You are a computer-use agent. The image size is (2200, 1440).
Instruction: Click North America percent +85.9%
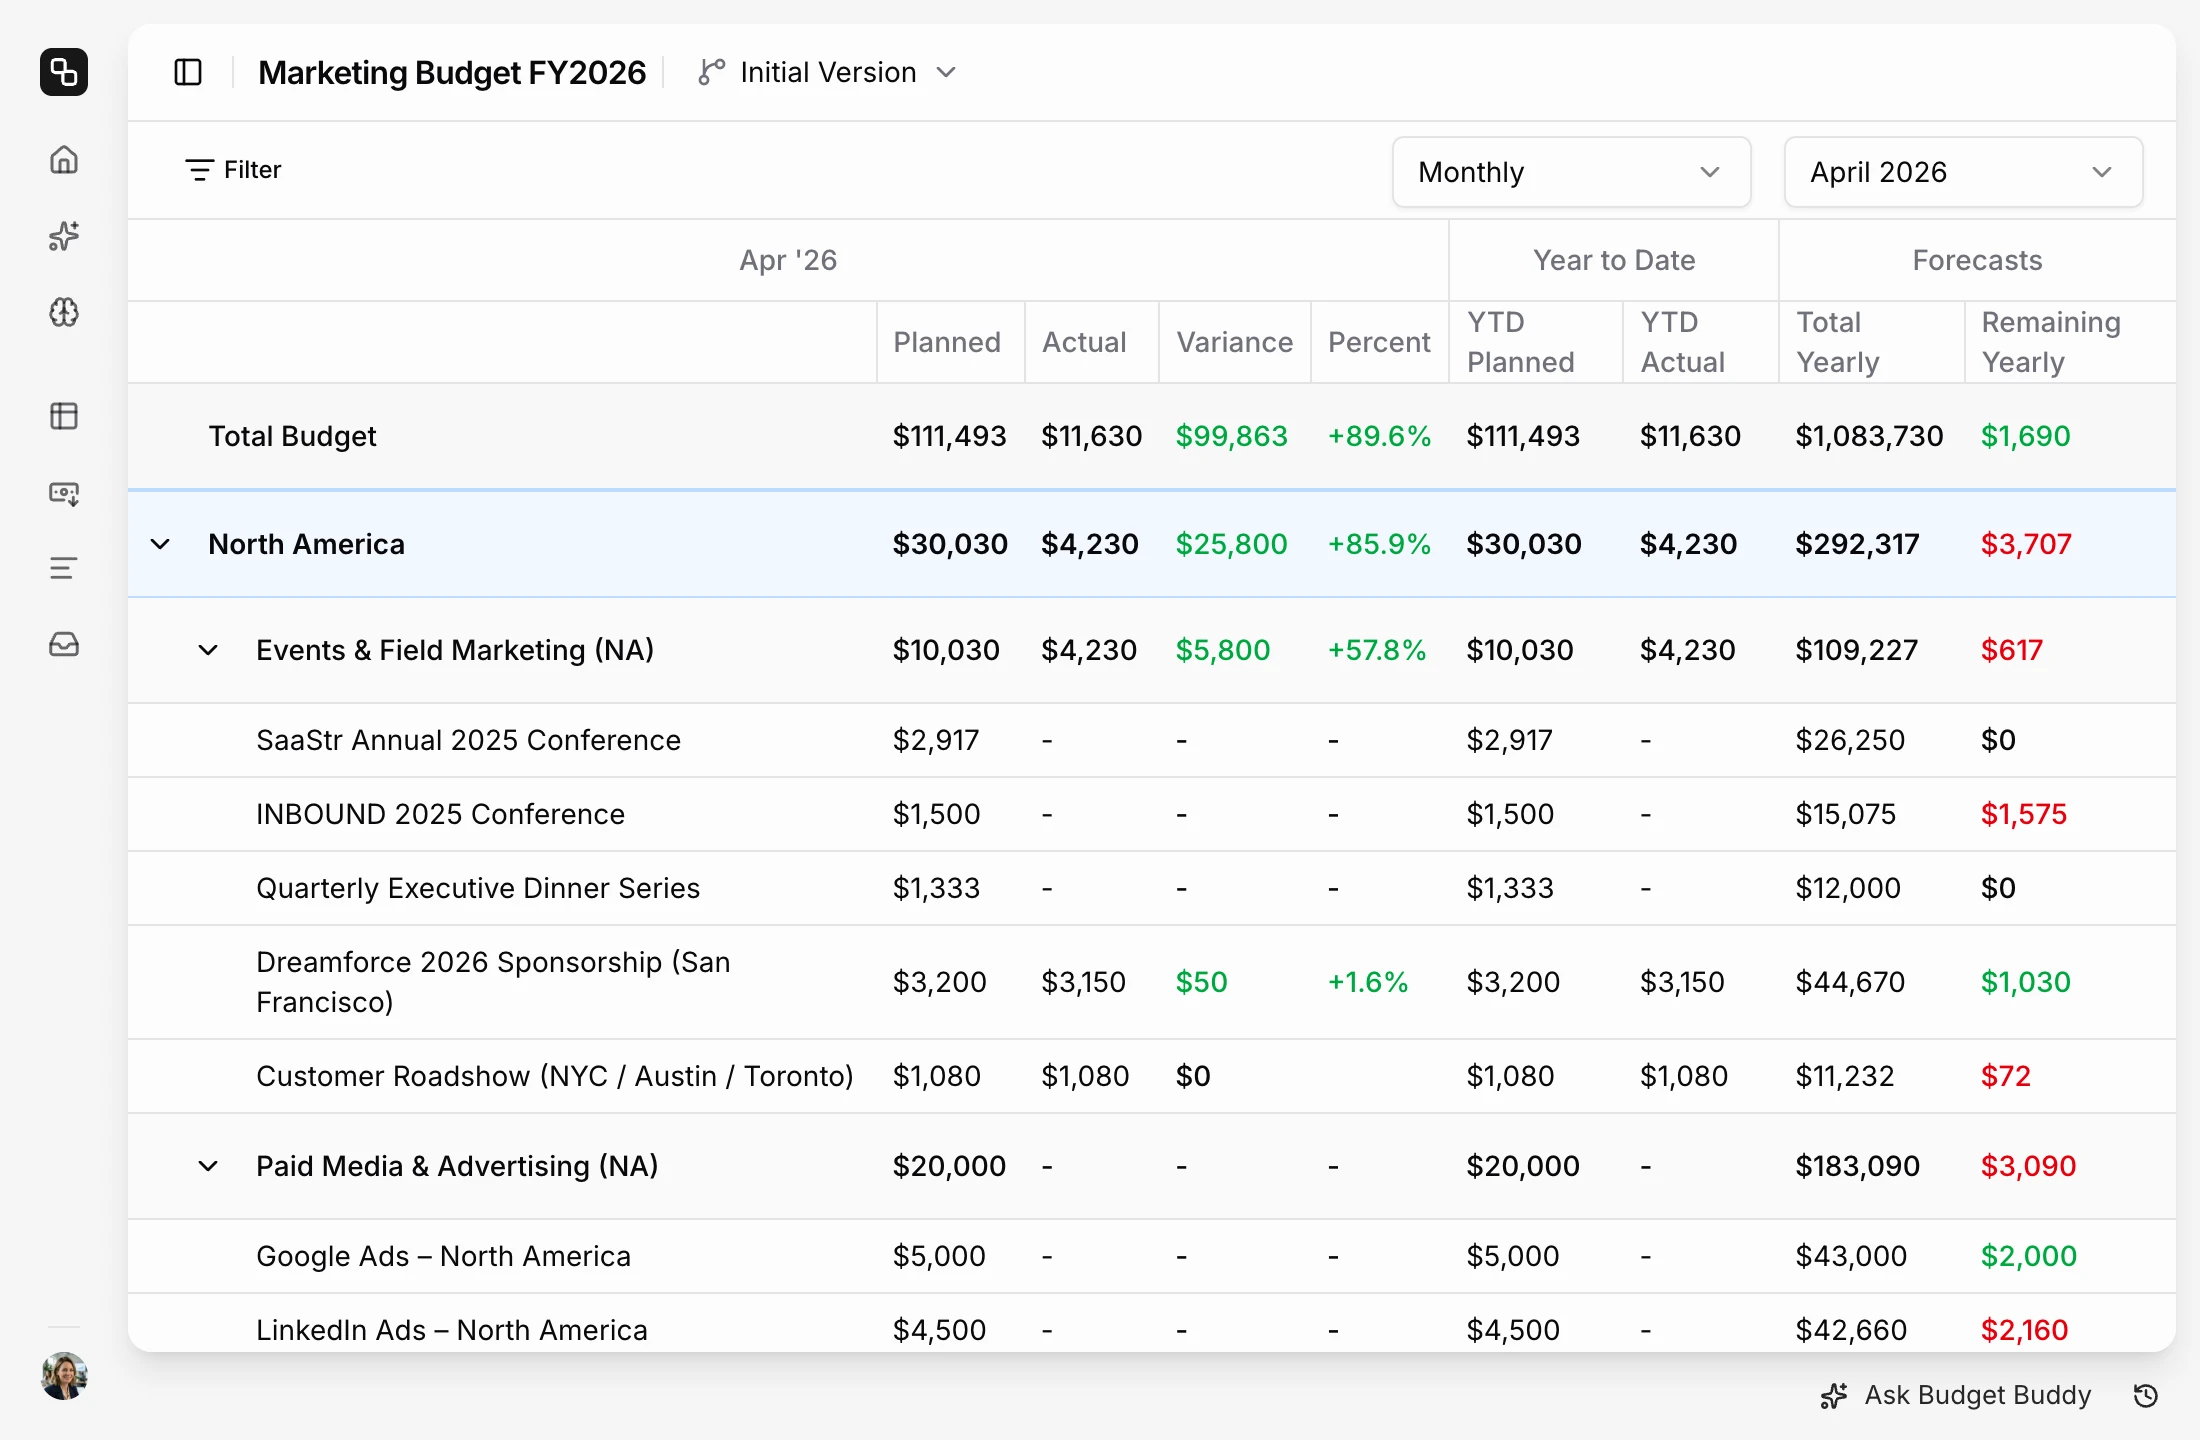pyautogui.click(x=1379, y=544)
